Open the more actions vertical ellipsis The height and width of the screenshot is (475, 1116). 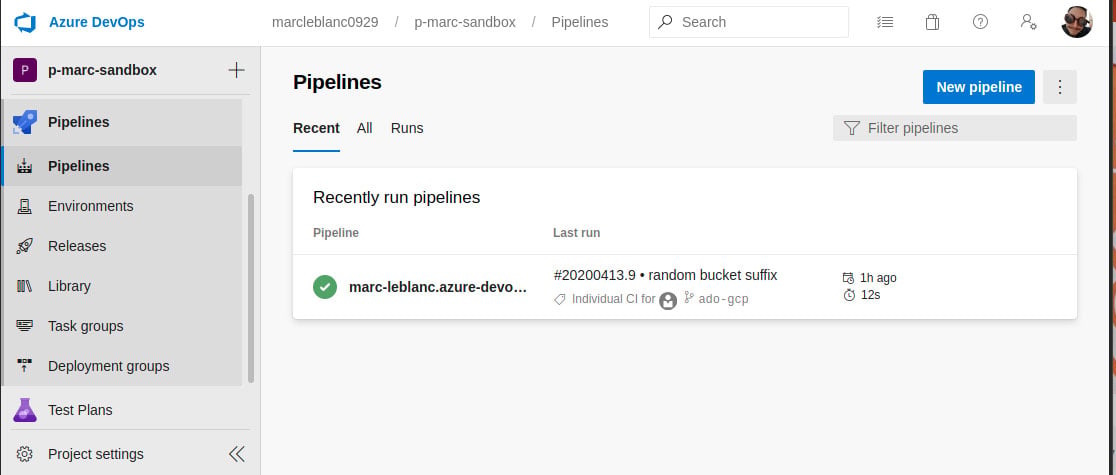tap(1060, 87)
